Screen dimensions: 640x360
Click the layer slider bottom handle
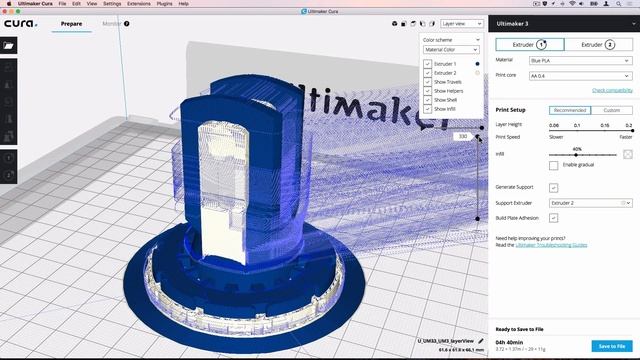tap(478, 219)
